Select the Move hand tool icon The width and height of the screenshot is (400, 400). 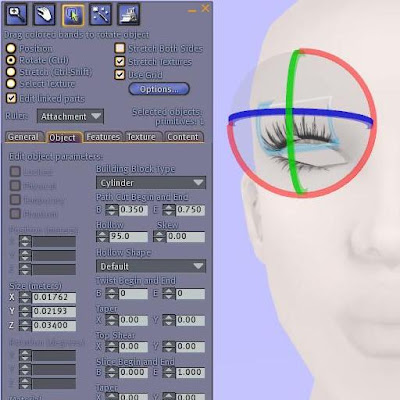(44, 14)
